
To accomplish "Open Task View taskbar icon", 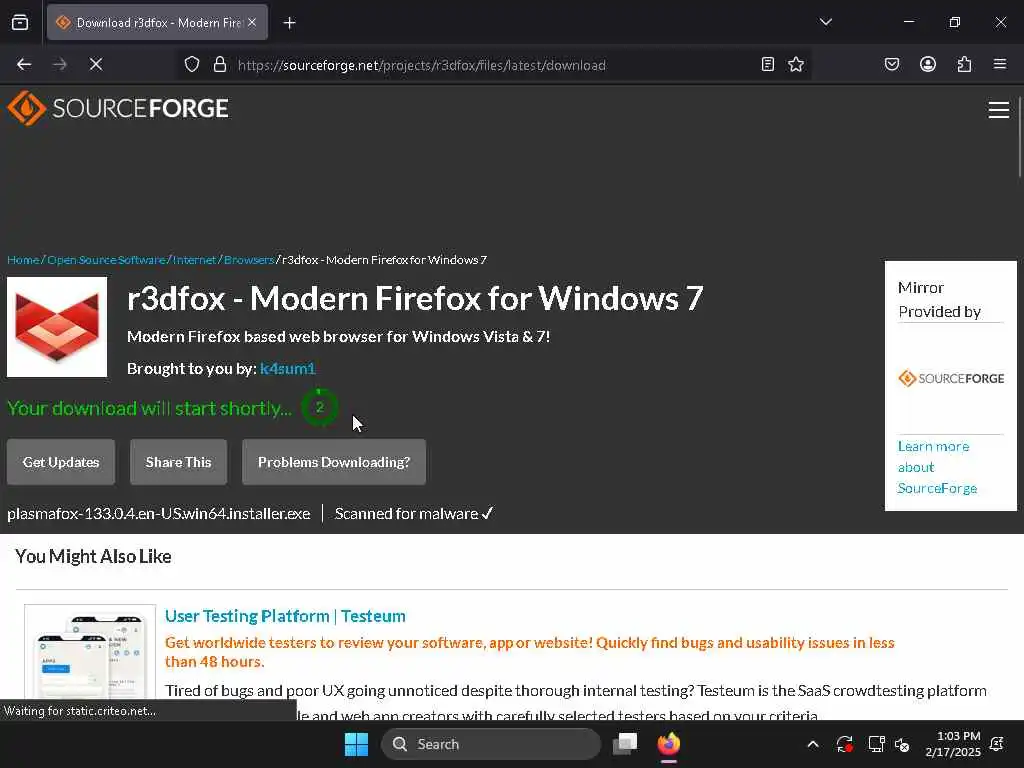I will coord(625,744).
